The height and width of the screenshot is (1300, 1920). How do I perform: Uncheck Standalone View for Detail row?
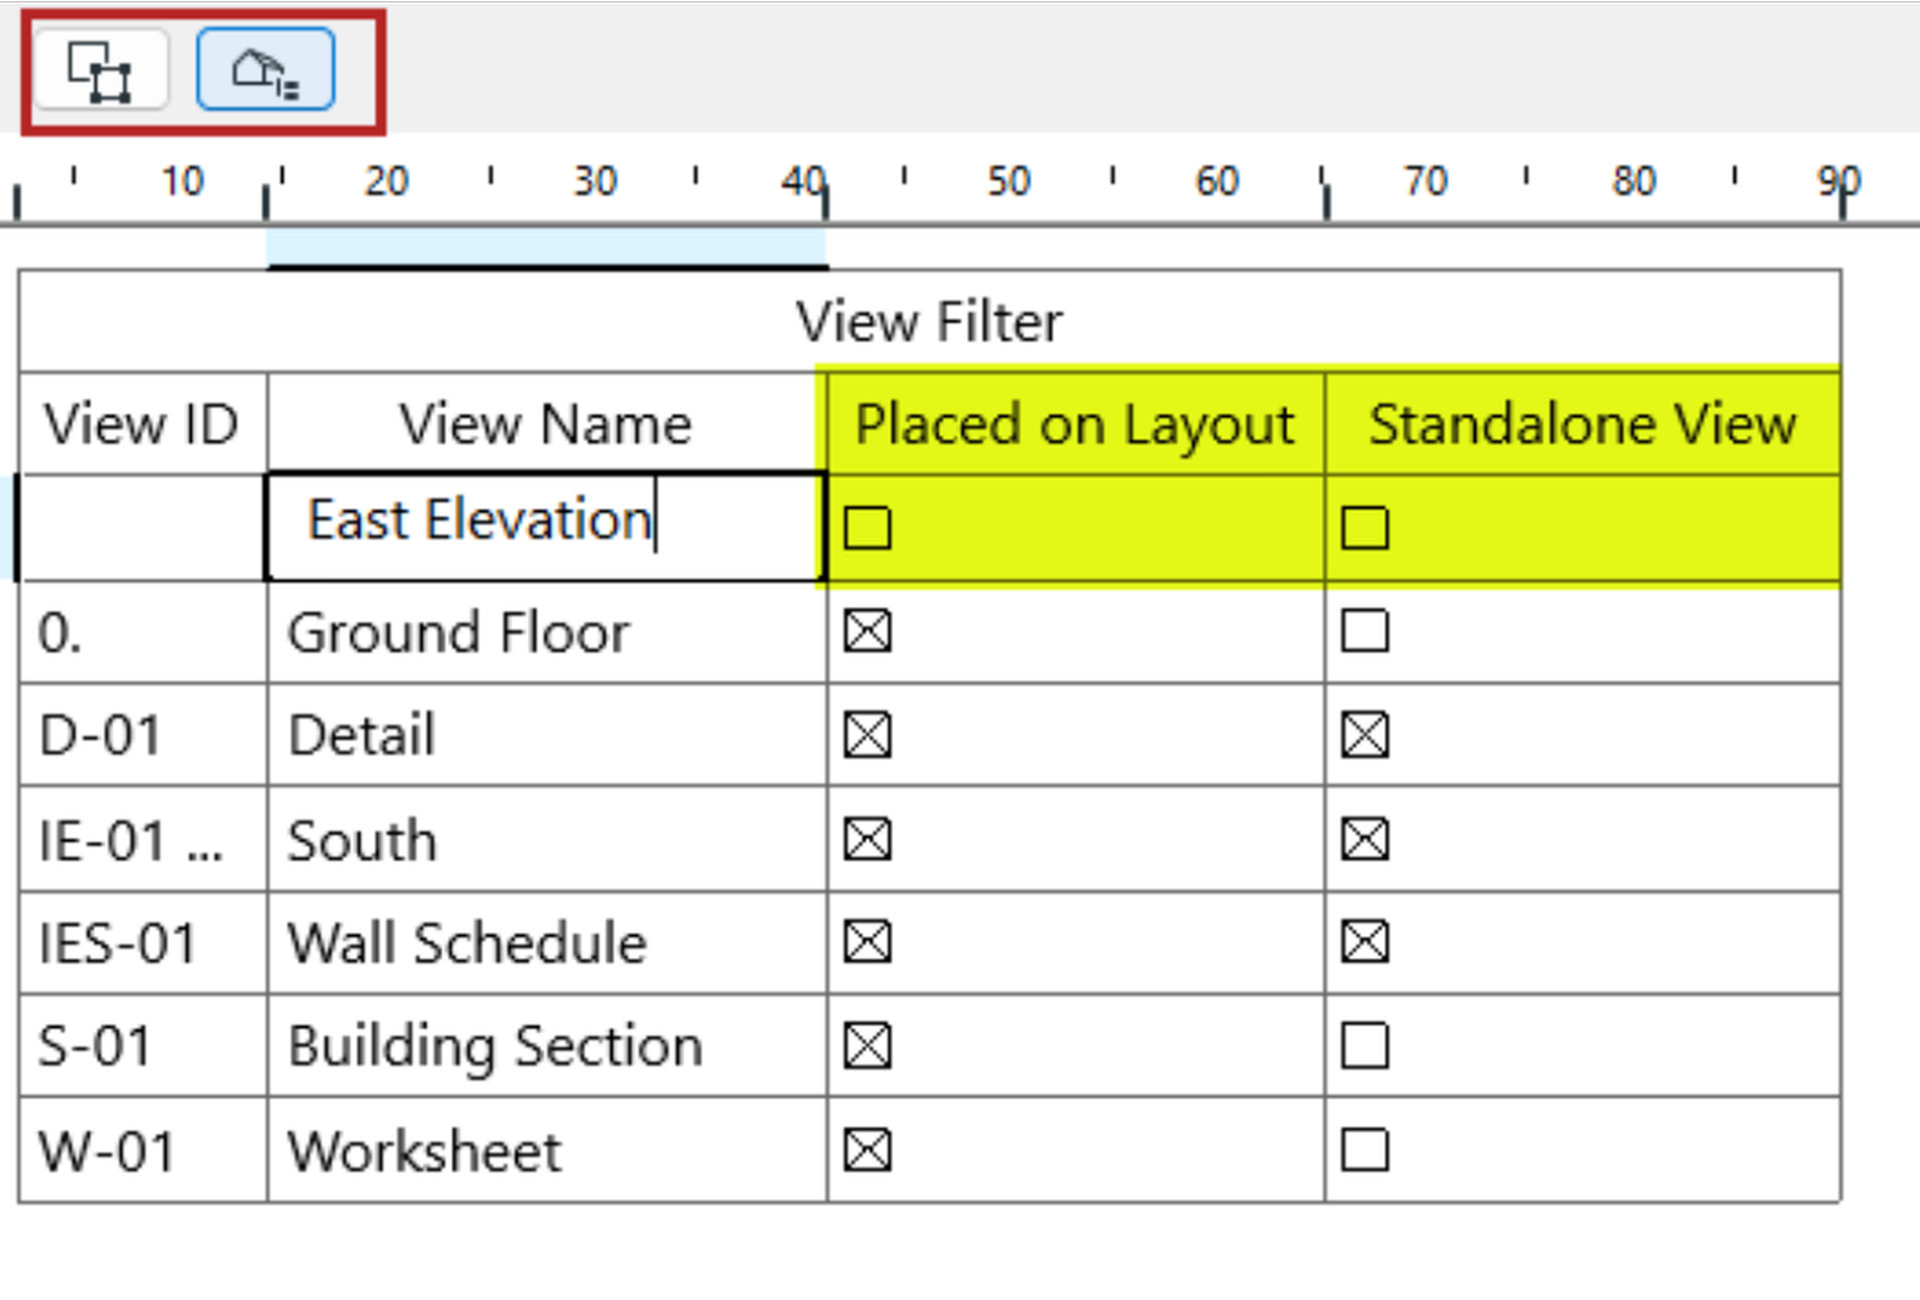click(1364, 735)
